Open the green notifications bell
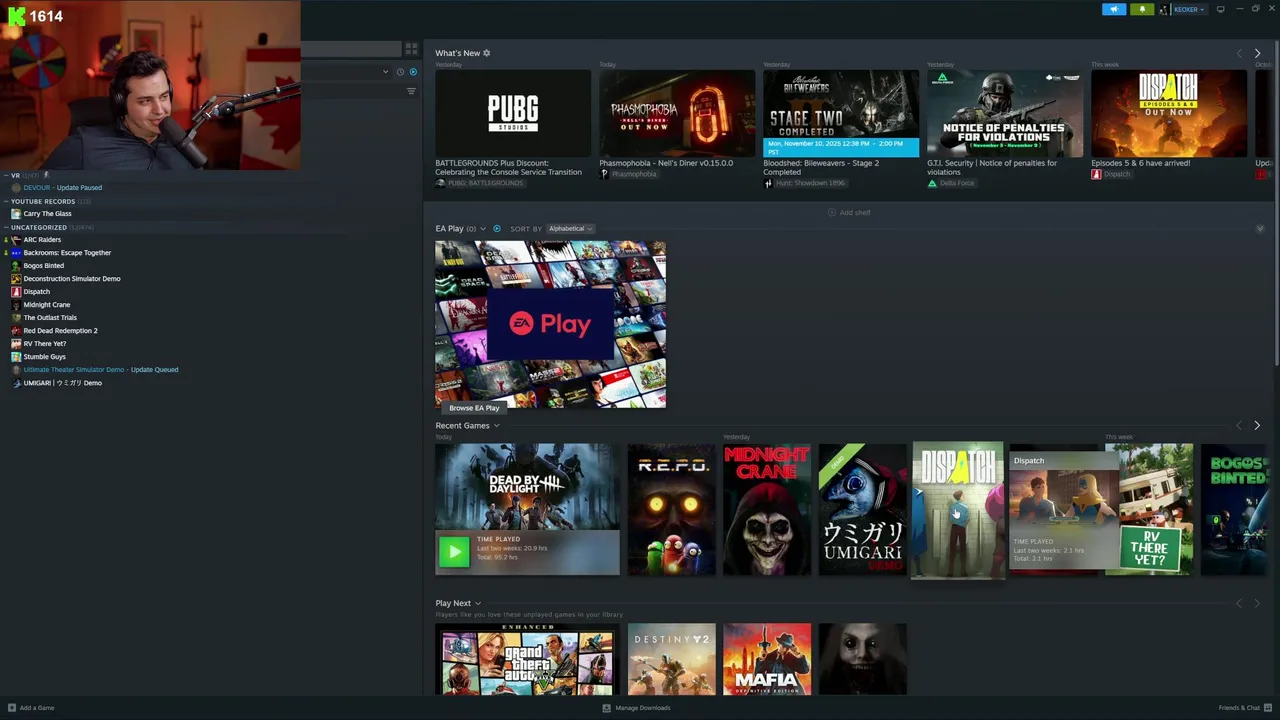The width and height of the screenshot is (1280, 720). pos(1142,9)
